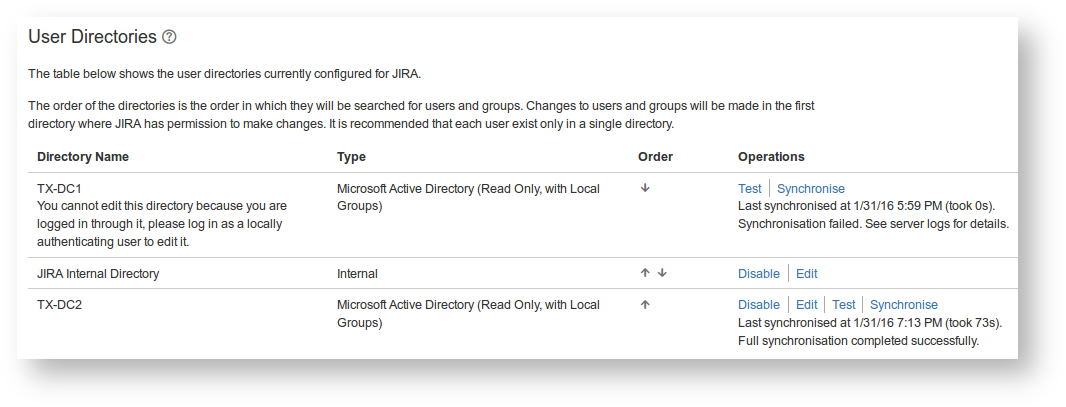
Task: Move JIRA Internal Directory down in order
Action: coord(661,273)
